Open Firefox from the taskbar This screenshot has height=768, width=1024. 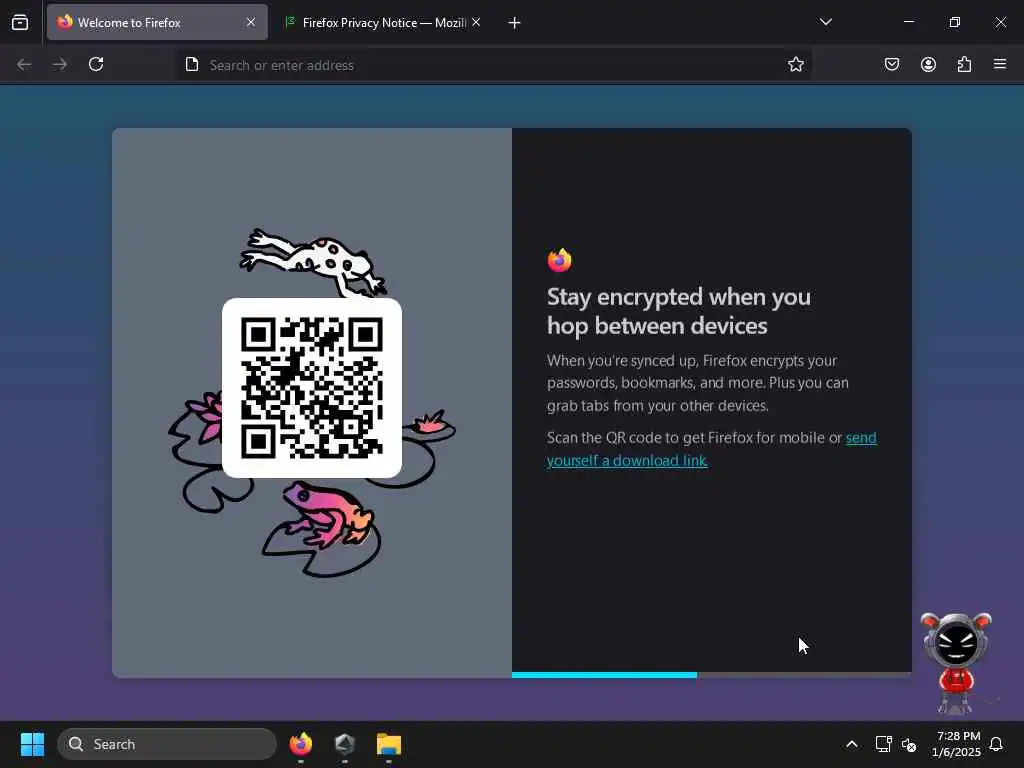(300, 744)
